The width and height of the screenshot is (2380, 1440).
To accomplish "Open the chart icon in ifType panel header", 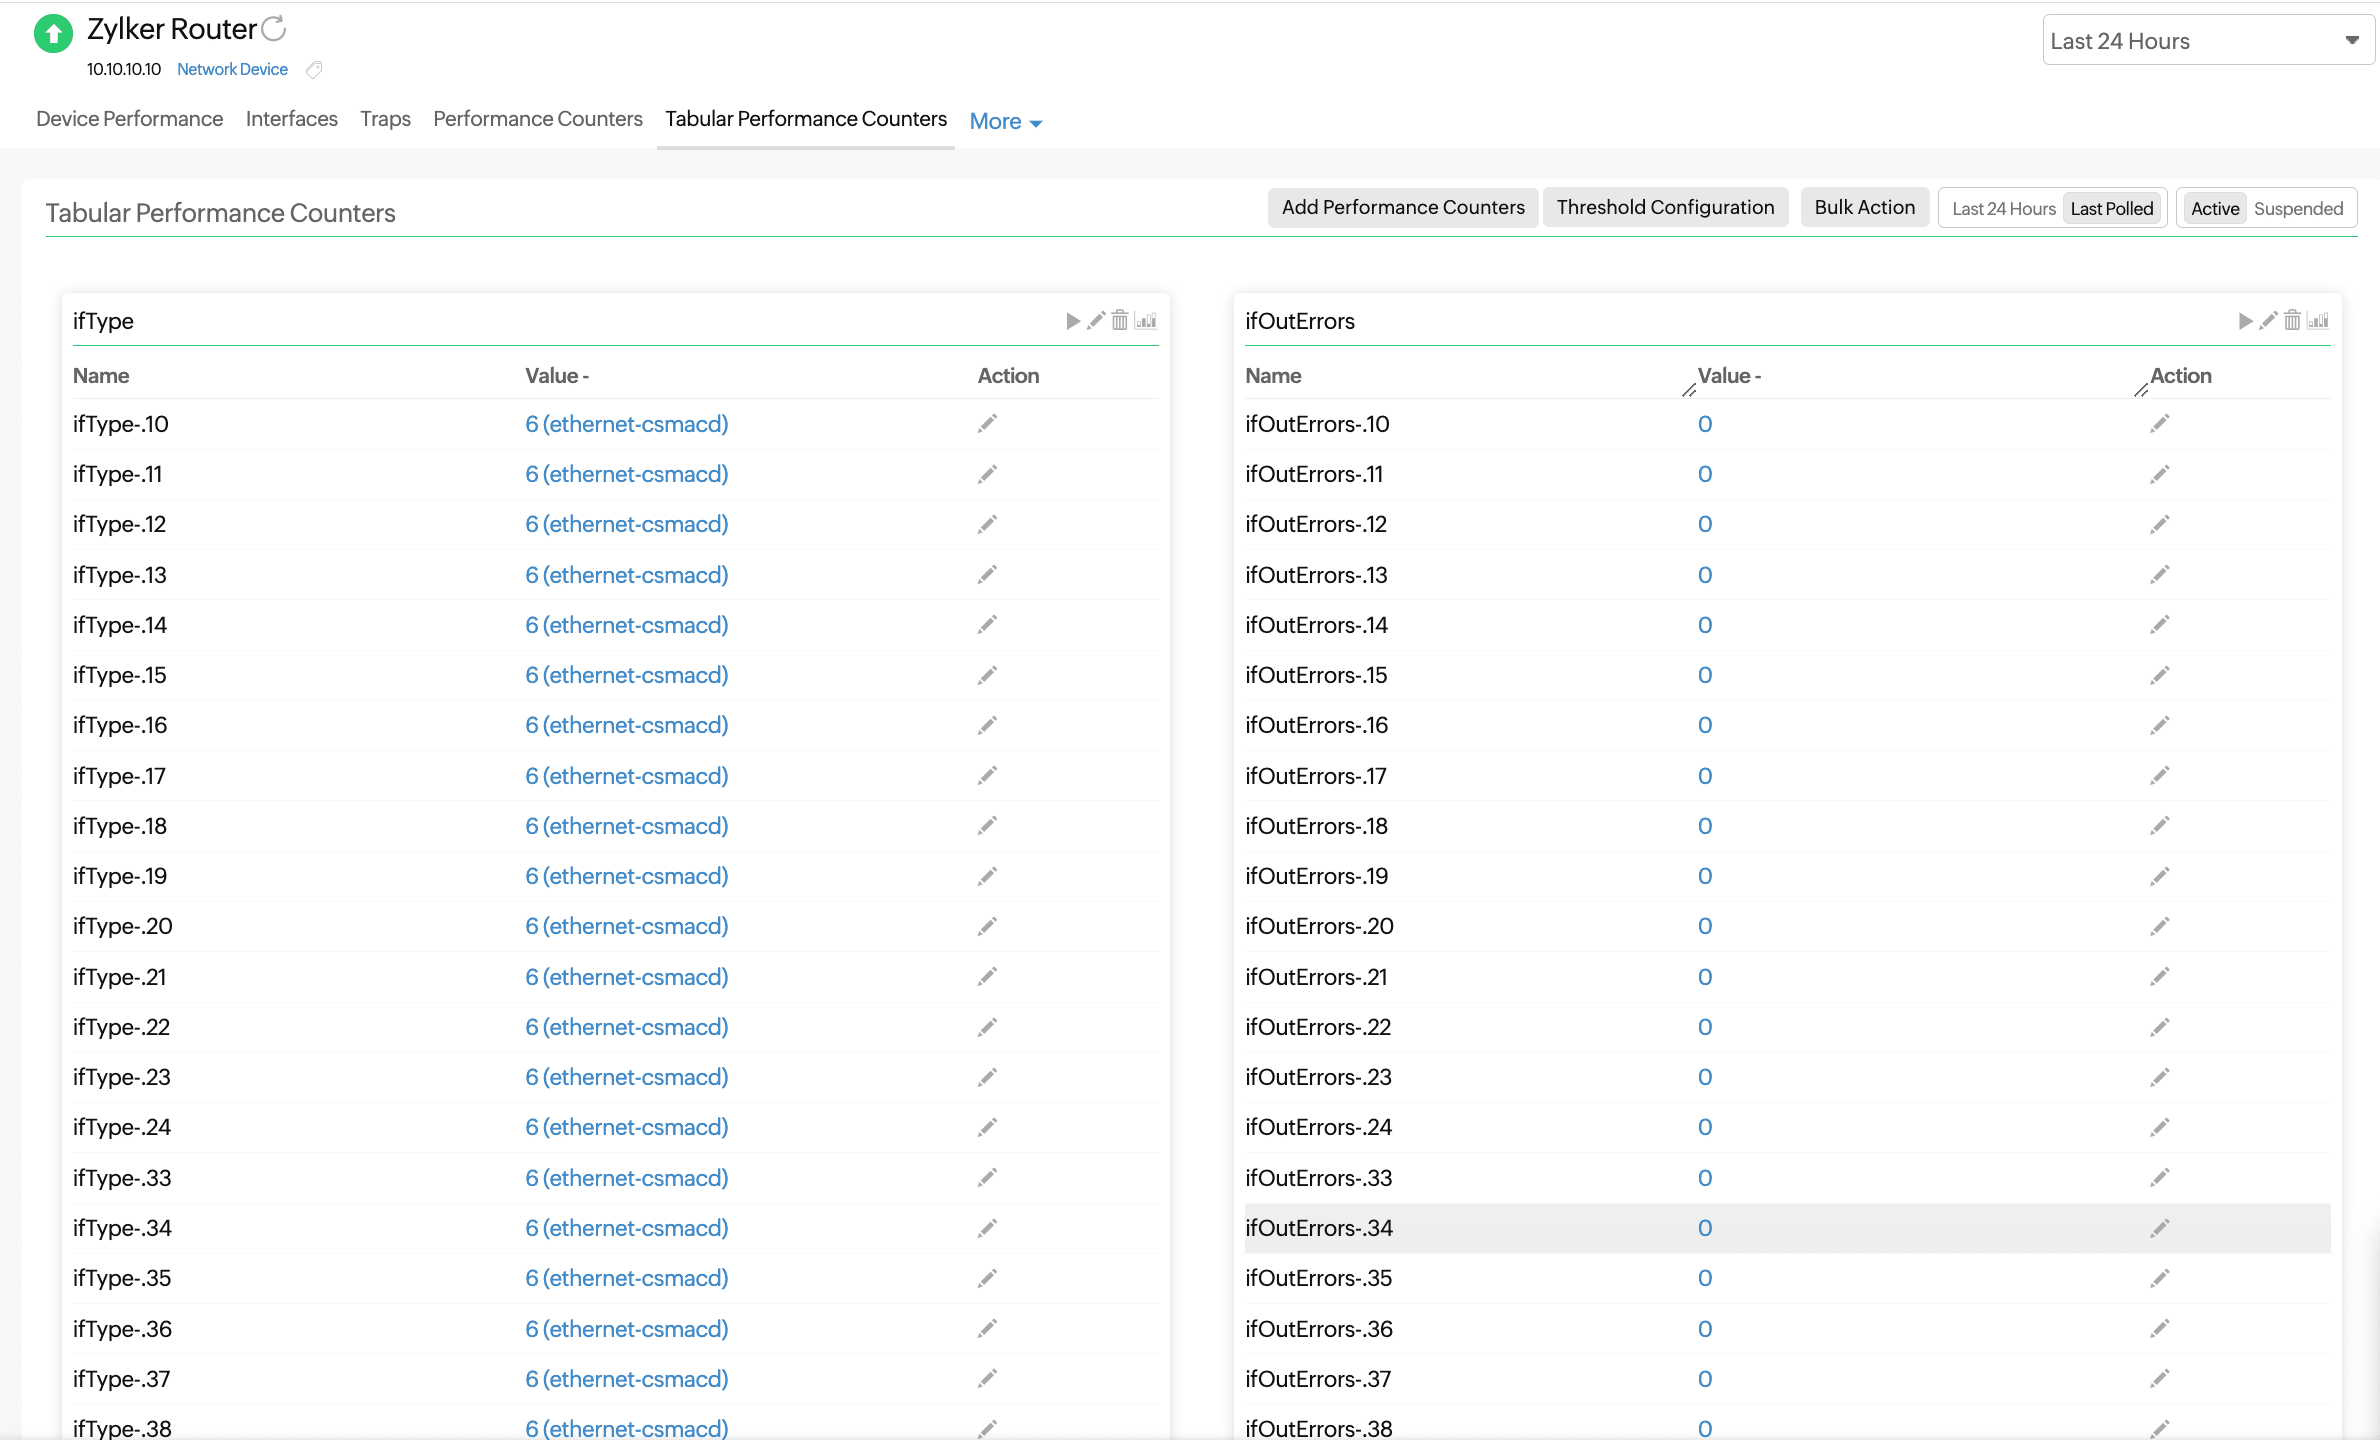I will point(1146,321).
